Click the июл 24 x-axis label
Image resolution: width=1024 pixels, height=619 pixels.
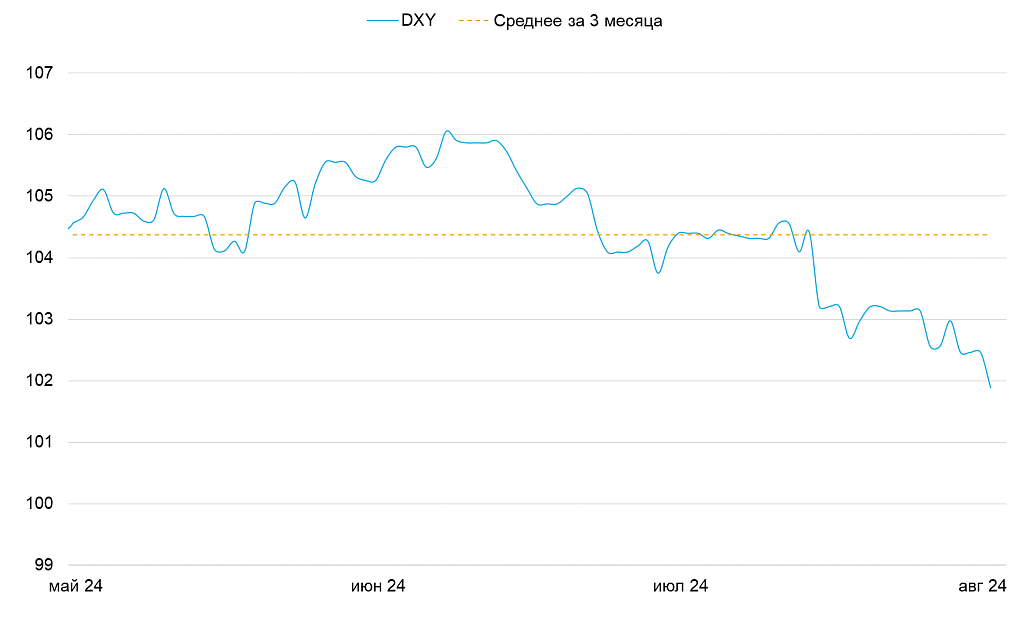[x=680, y=587]
